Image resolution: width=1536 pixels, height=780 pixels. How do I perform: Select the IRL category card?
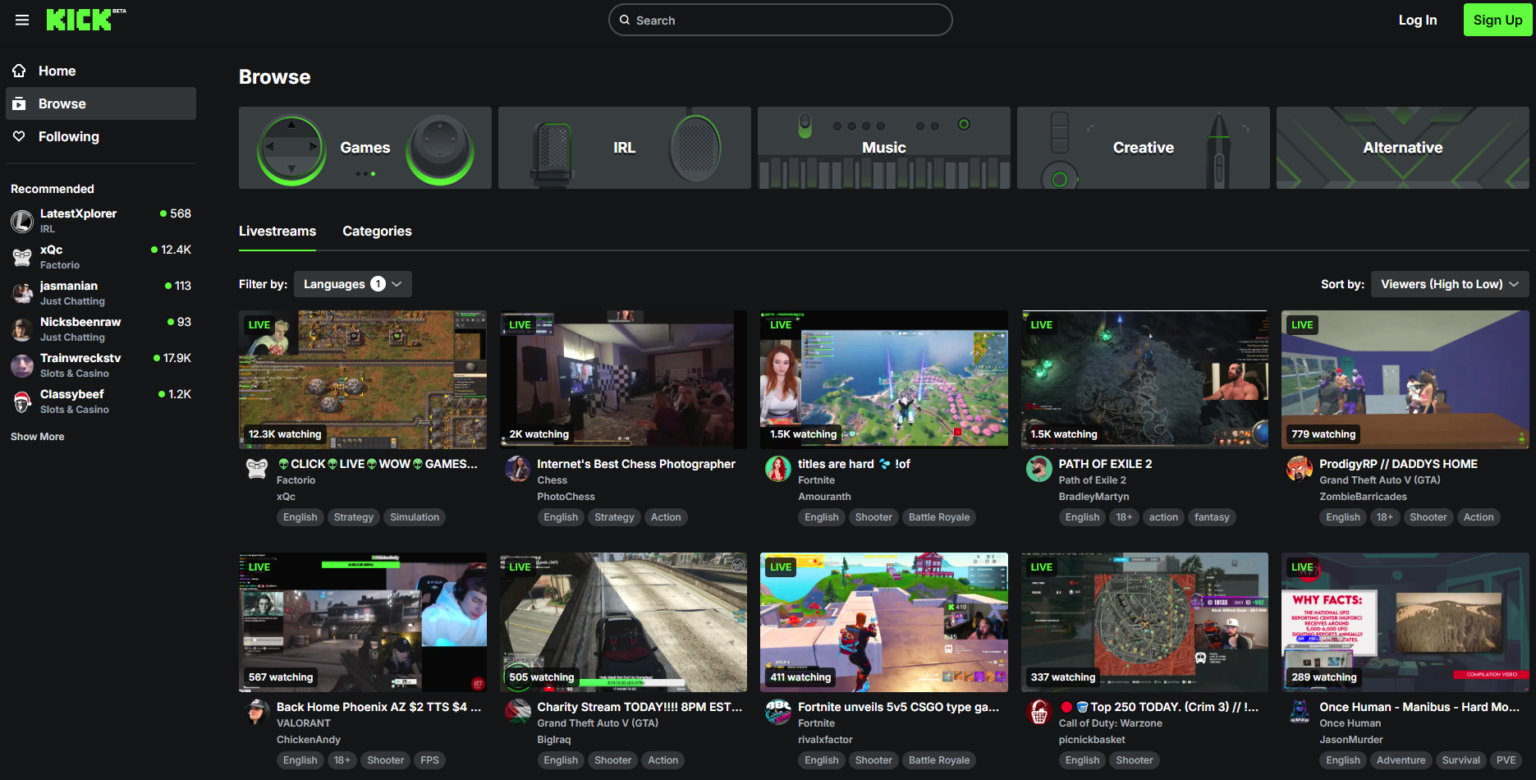coord(624,147)
